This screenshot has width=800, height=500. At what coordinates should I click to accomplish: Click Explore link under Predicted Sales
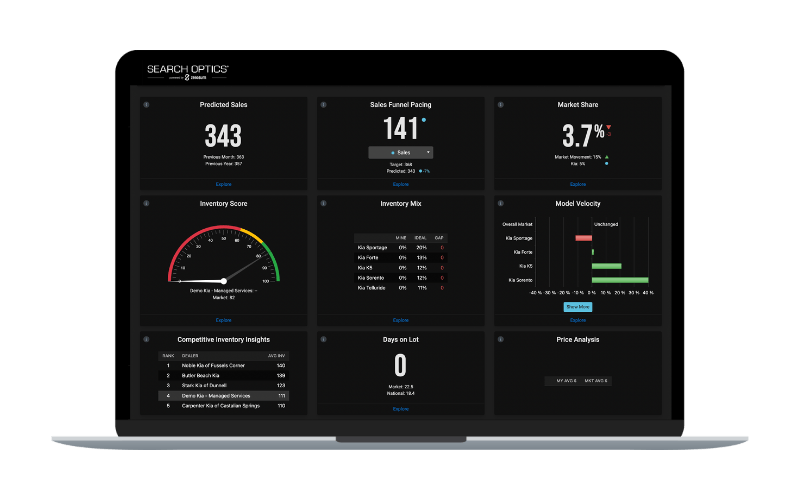tap(223, 184)
